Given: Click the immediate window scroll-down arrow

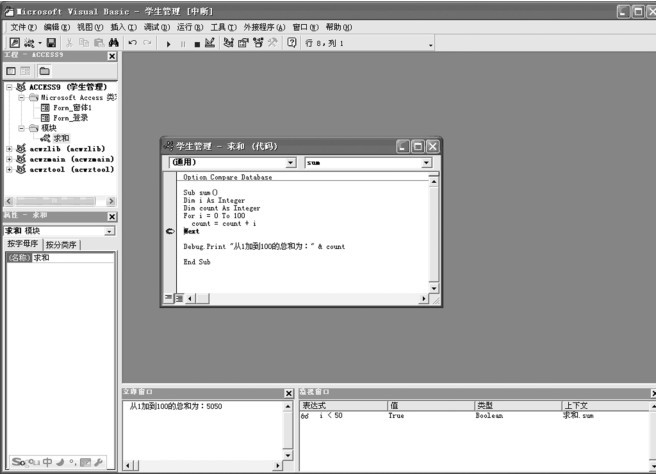Looking at the screenshot, I should point(288,455).
